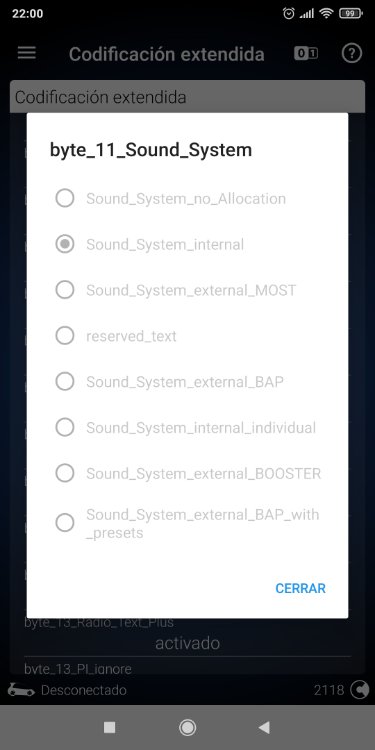The height and width of the screenshot is (750, 375).
Task: Open the hamburger navigation menu
Action: click(x=27, y=53)
